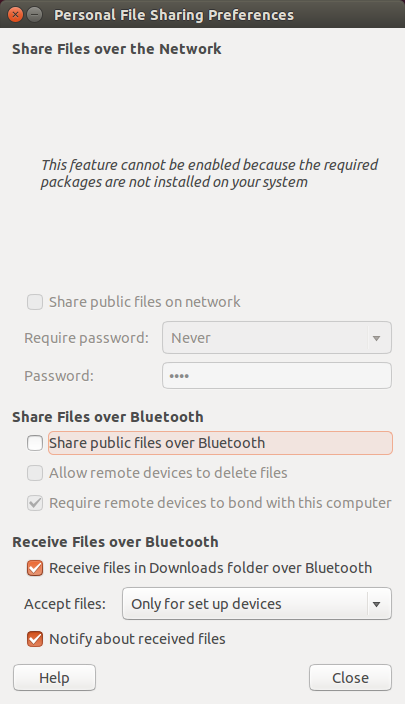Image resolution: width=405 pixels, height=704 pixels.
Task: Tick the Share public files over Bluetooth checkbox
Action: [35, 443]
